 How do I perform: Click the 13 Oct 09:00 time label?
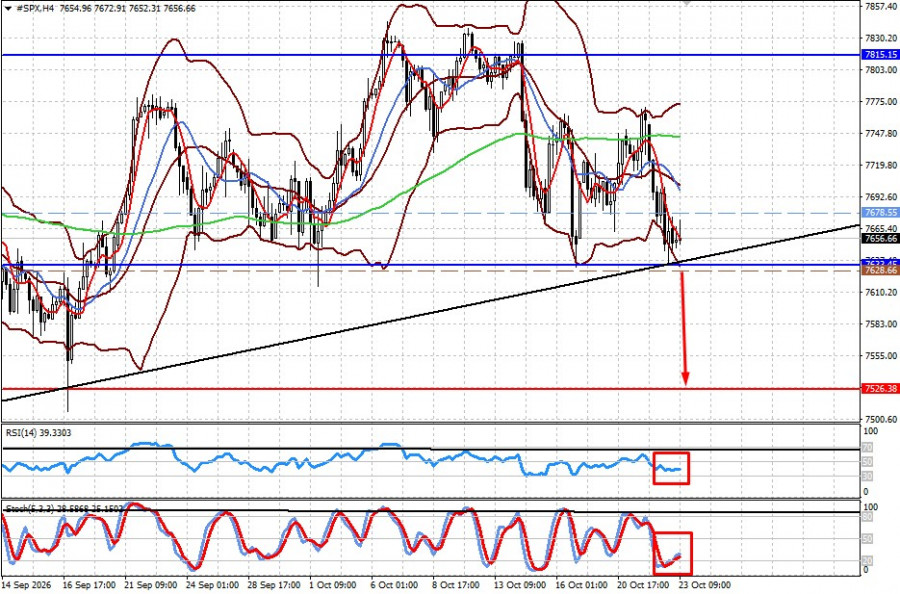point(521,585)
